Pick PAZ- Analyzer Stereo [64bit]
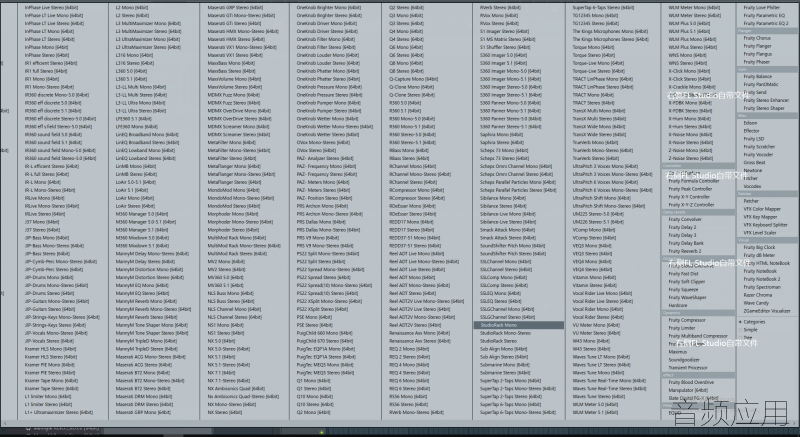Screen dimensions: 800x437 [x=325, y=158]
